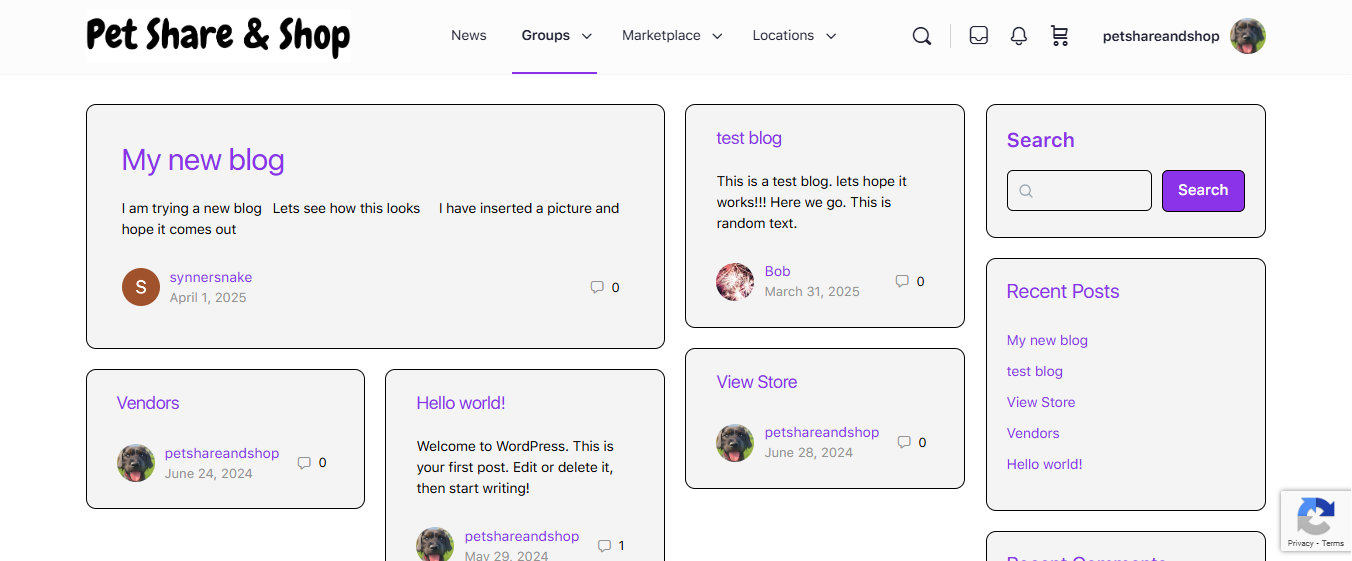This screenshot has width=1352, height=561.
Task: Open View Store in Recent Posts
Action: (x=1041, y=402)
